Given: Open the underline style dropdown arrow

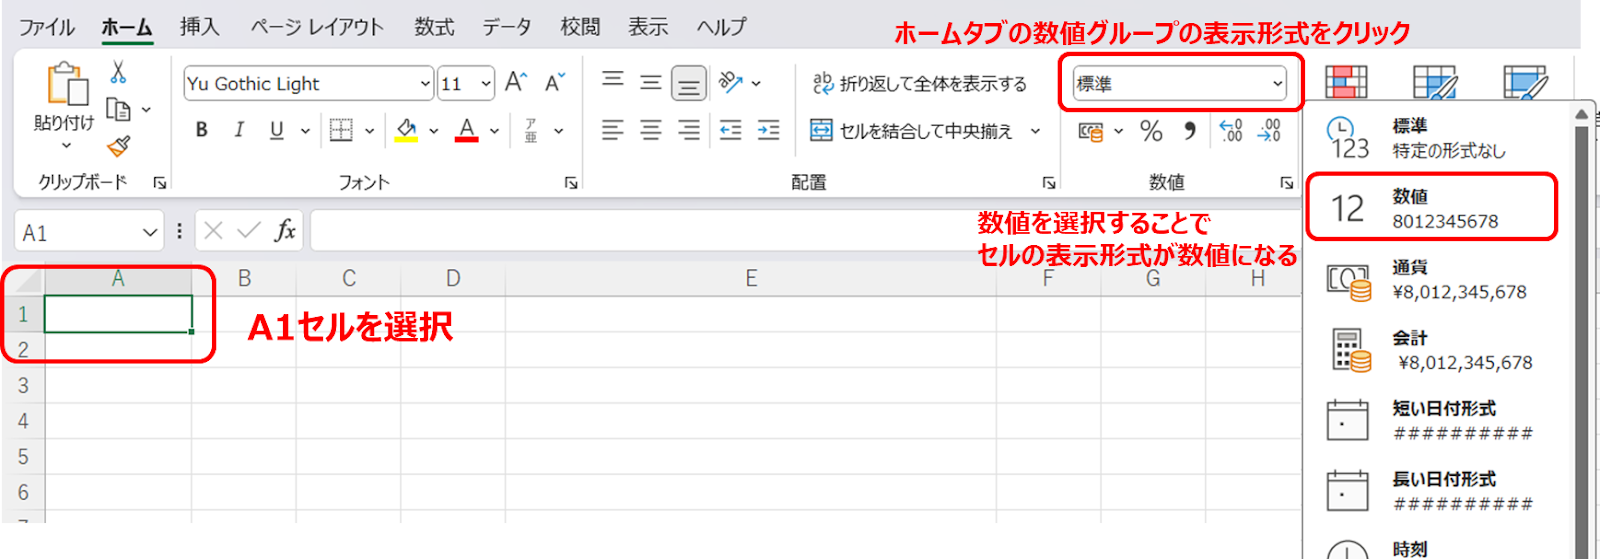Looking at the screenshot, I should coord(305,131).
